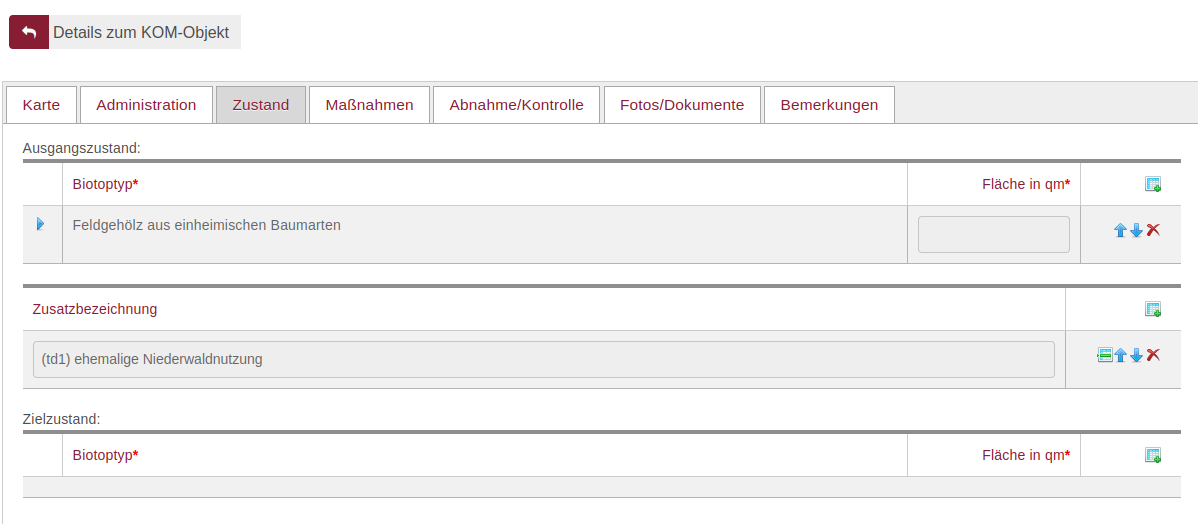Show the Bemerkungen tab
The width and height of the screenshot is (1198, 524).
pyautogui.click(x=829, y=105)
